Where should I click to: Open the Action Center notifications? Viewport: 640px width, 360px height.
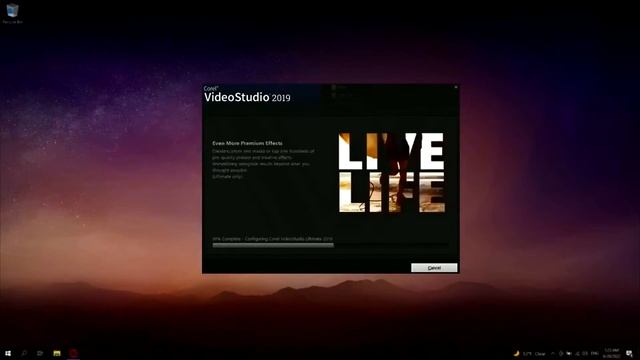629,353
